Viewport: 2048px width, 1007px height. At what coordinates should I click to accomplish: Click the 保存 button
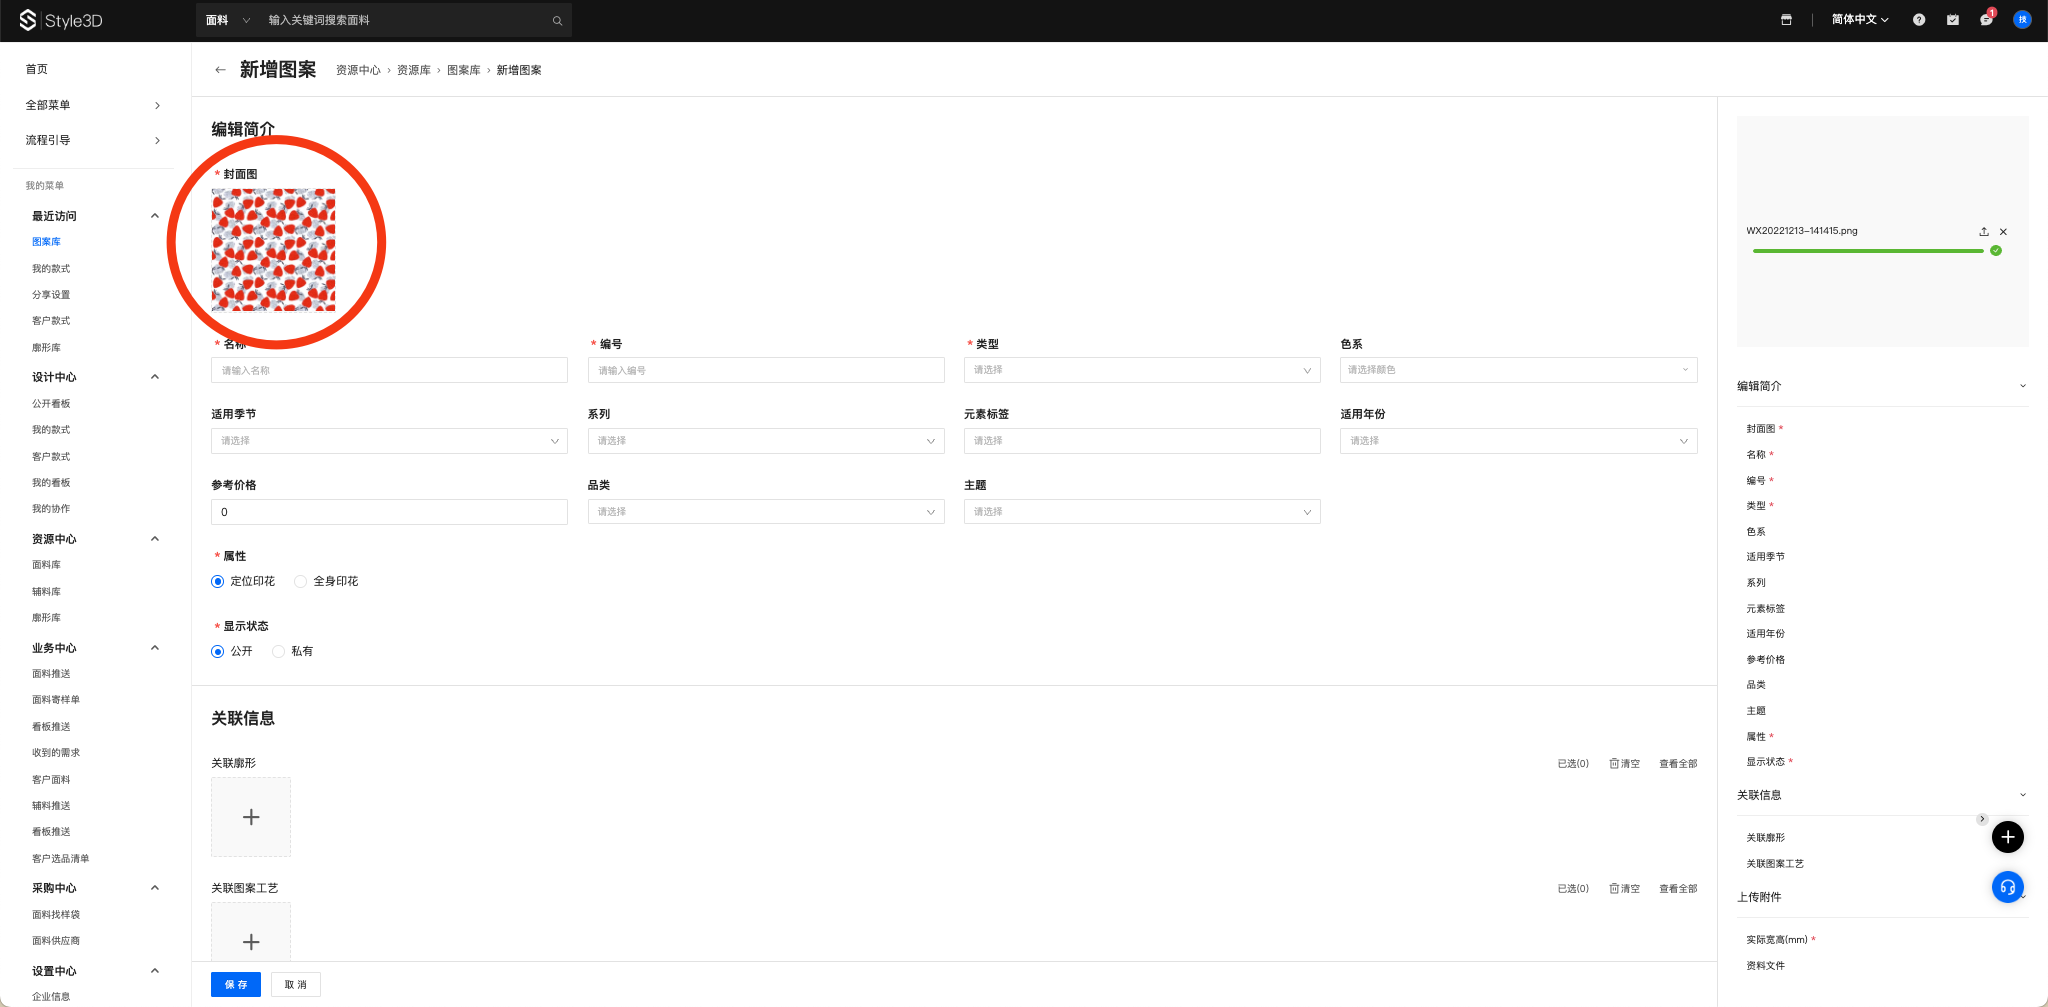(x=236, y=984)
